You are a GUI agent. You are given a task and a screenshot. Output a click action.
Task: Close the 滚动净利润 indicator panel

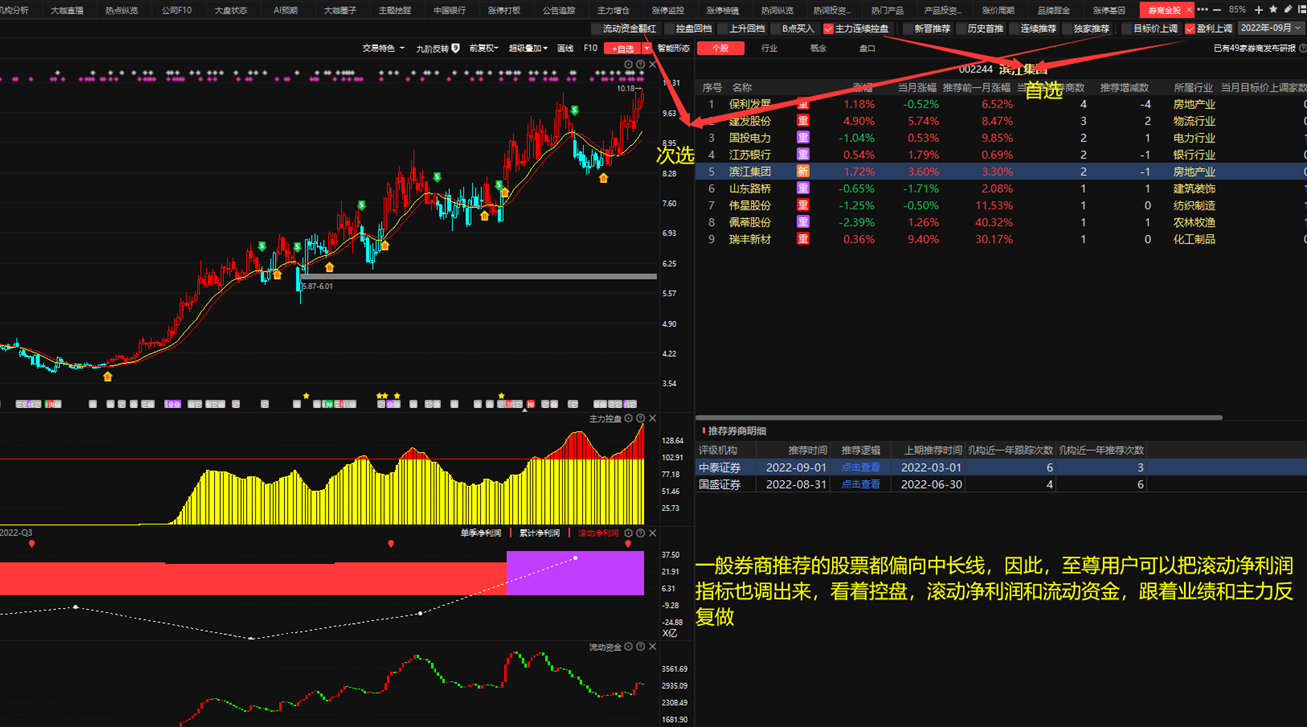653,533
